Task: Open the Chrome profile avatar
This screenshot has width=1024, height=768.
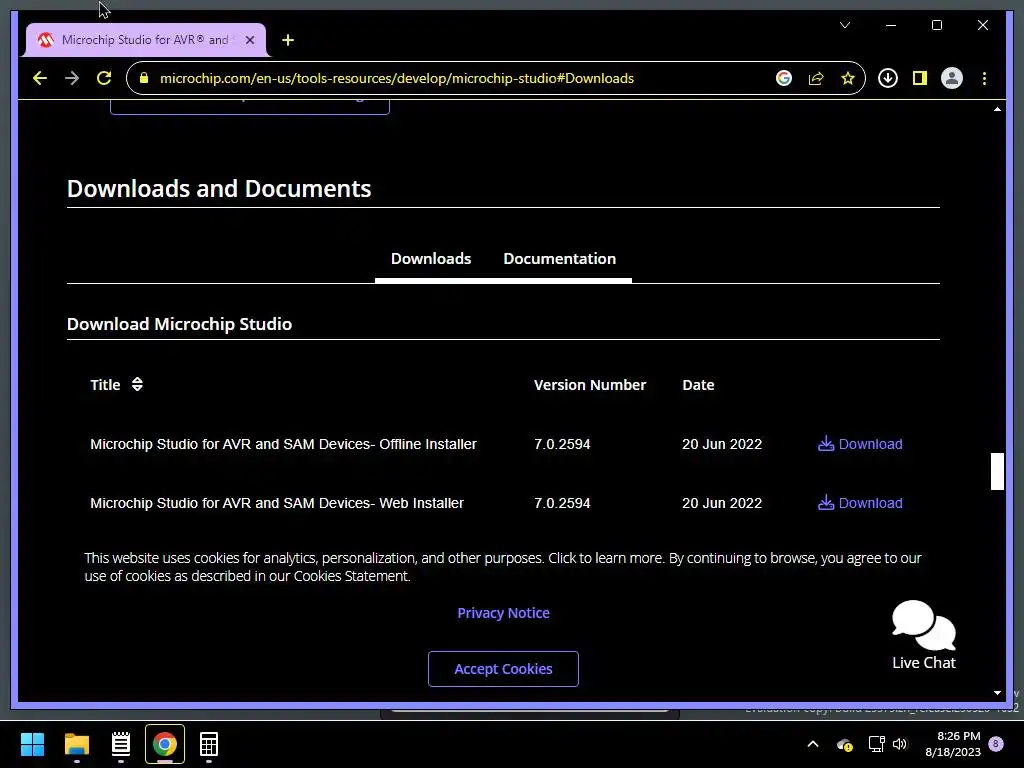Action: [x=952, y=78]
